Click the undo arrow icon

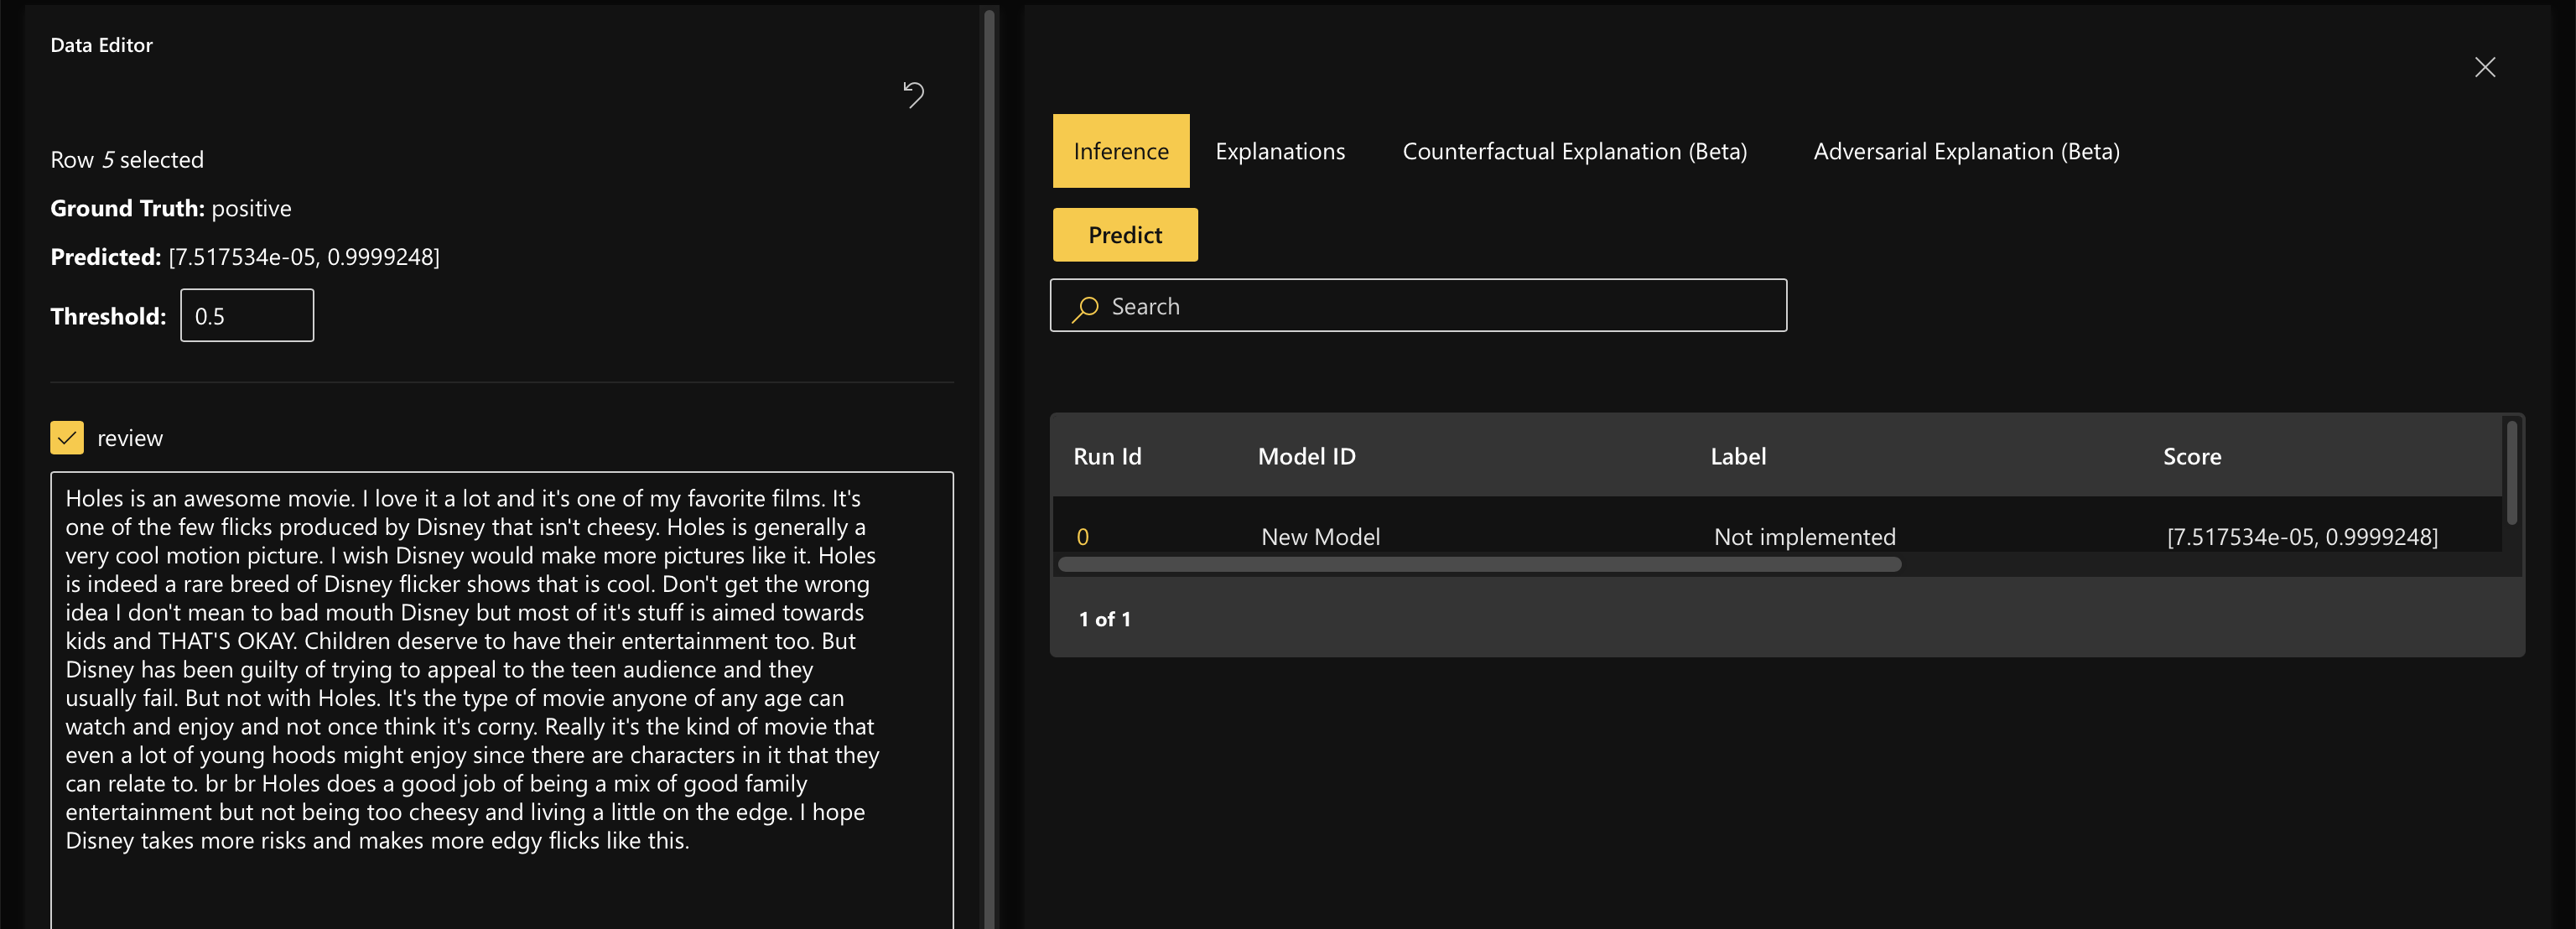click(913, 94)
